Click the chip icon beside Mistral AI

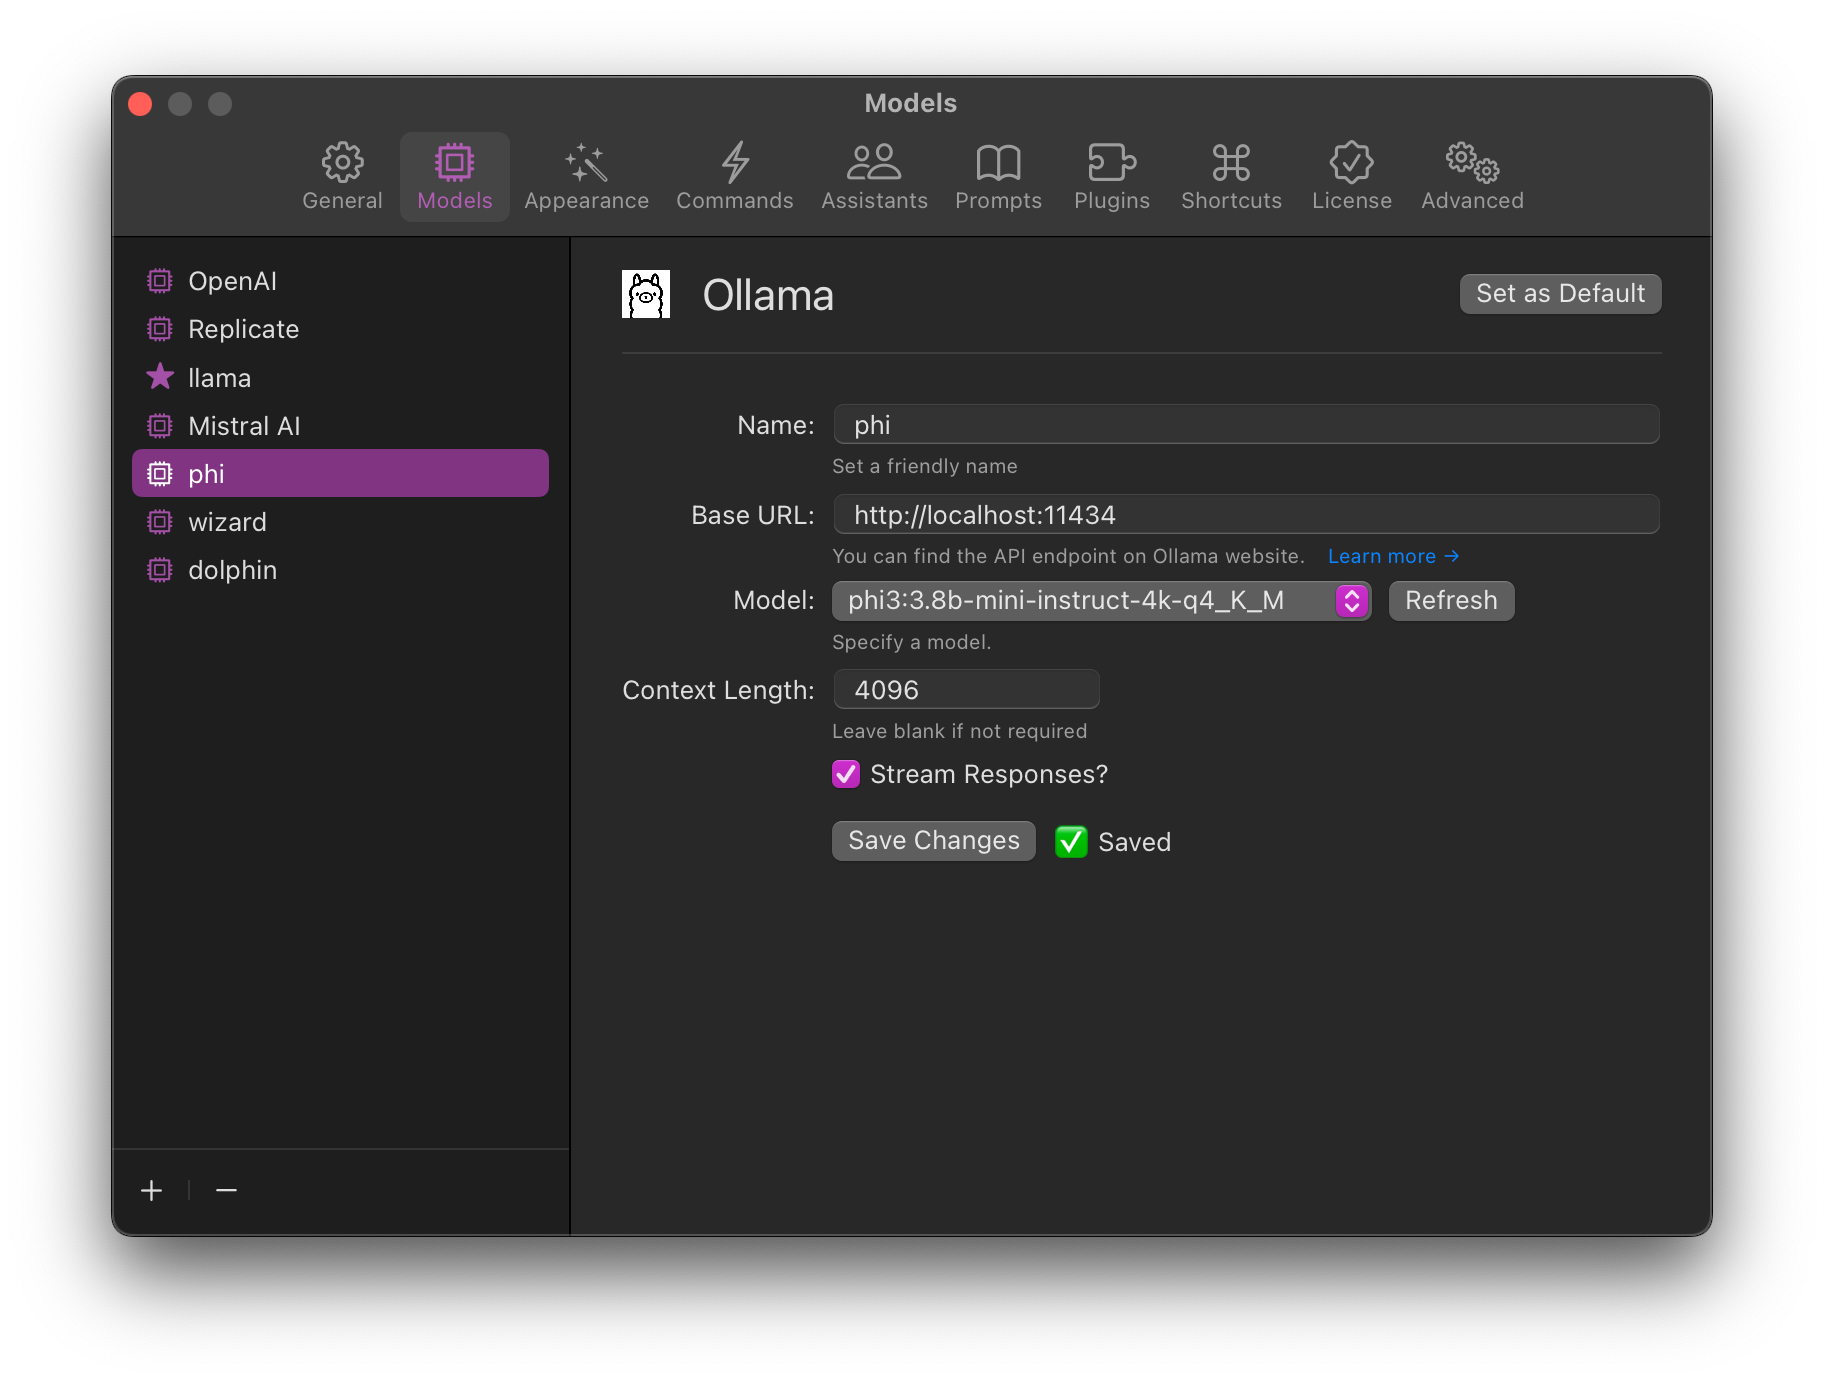(160, 425)
